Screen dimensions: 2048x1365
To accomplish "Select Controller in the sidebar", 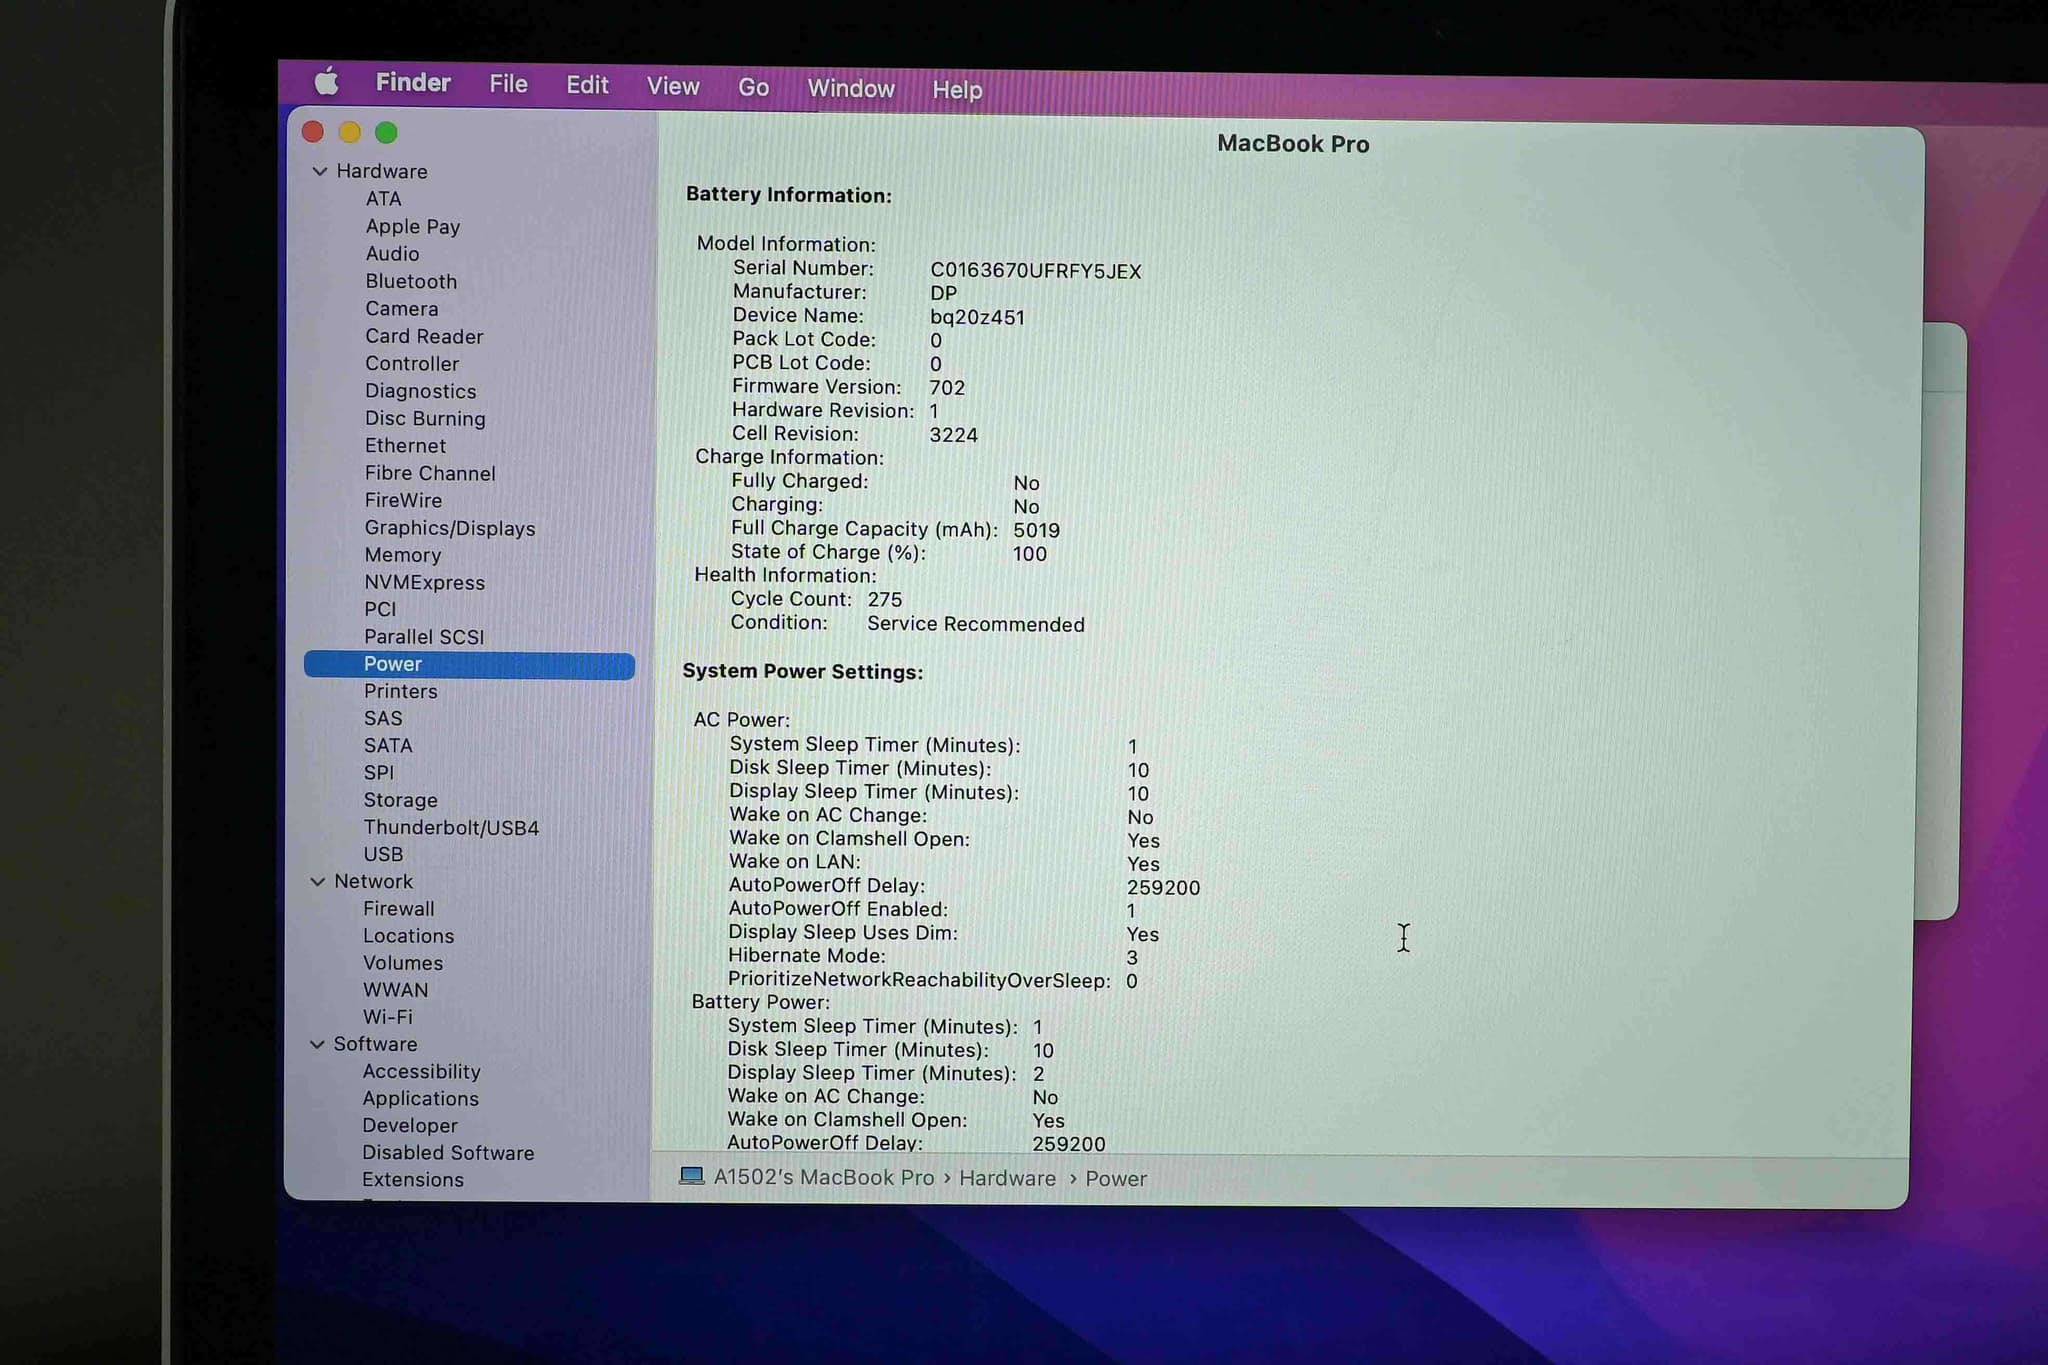I will [x=412, y=364].
